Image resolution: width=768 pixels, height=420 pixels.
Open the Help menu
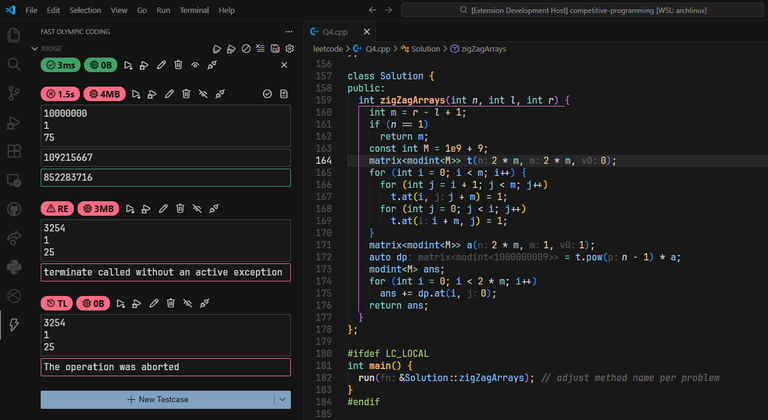point(226,10)
